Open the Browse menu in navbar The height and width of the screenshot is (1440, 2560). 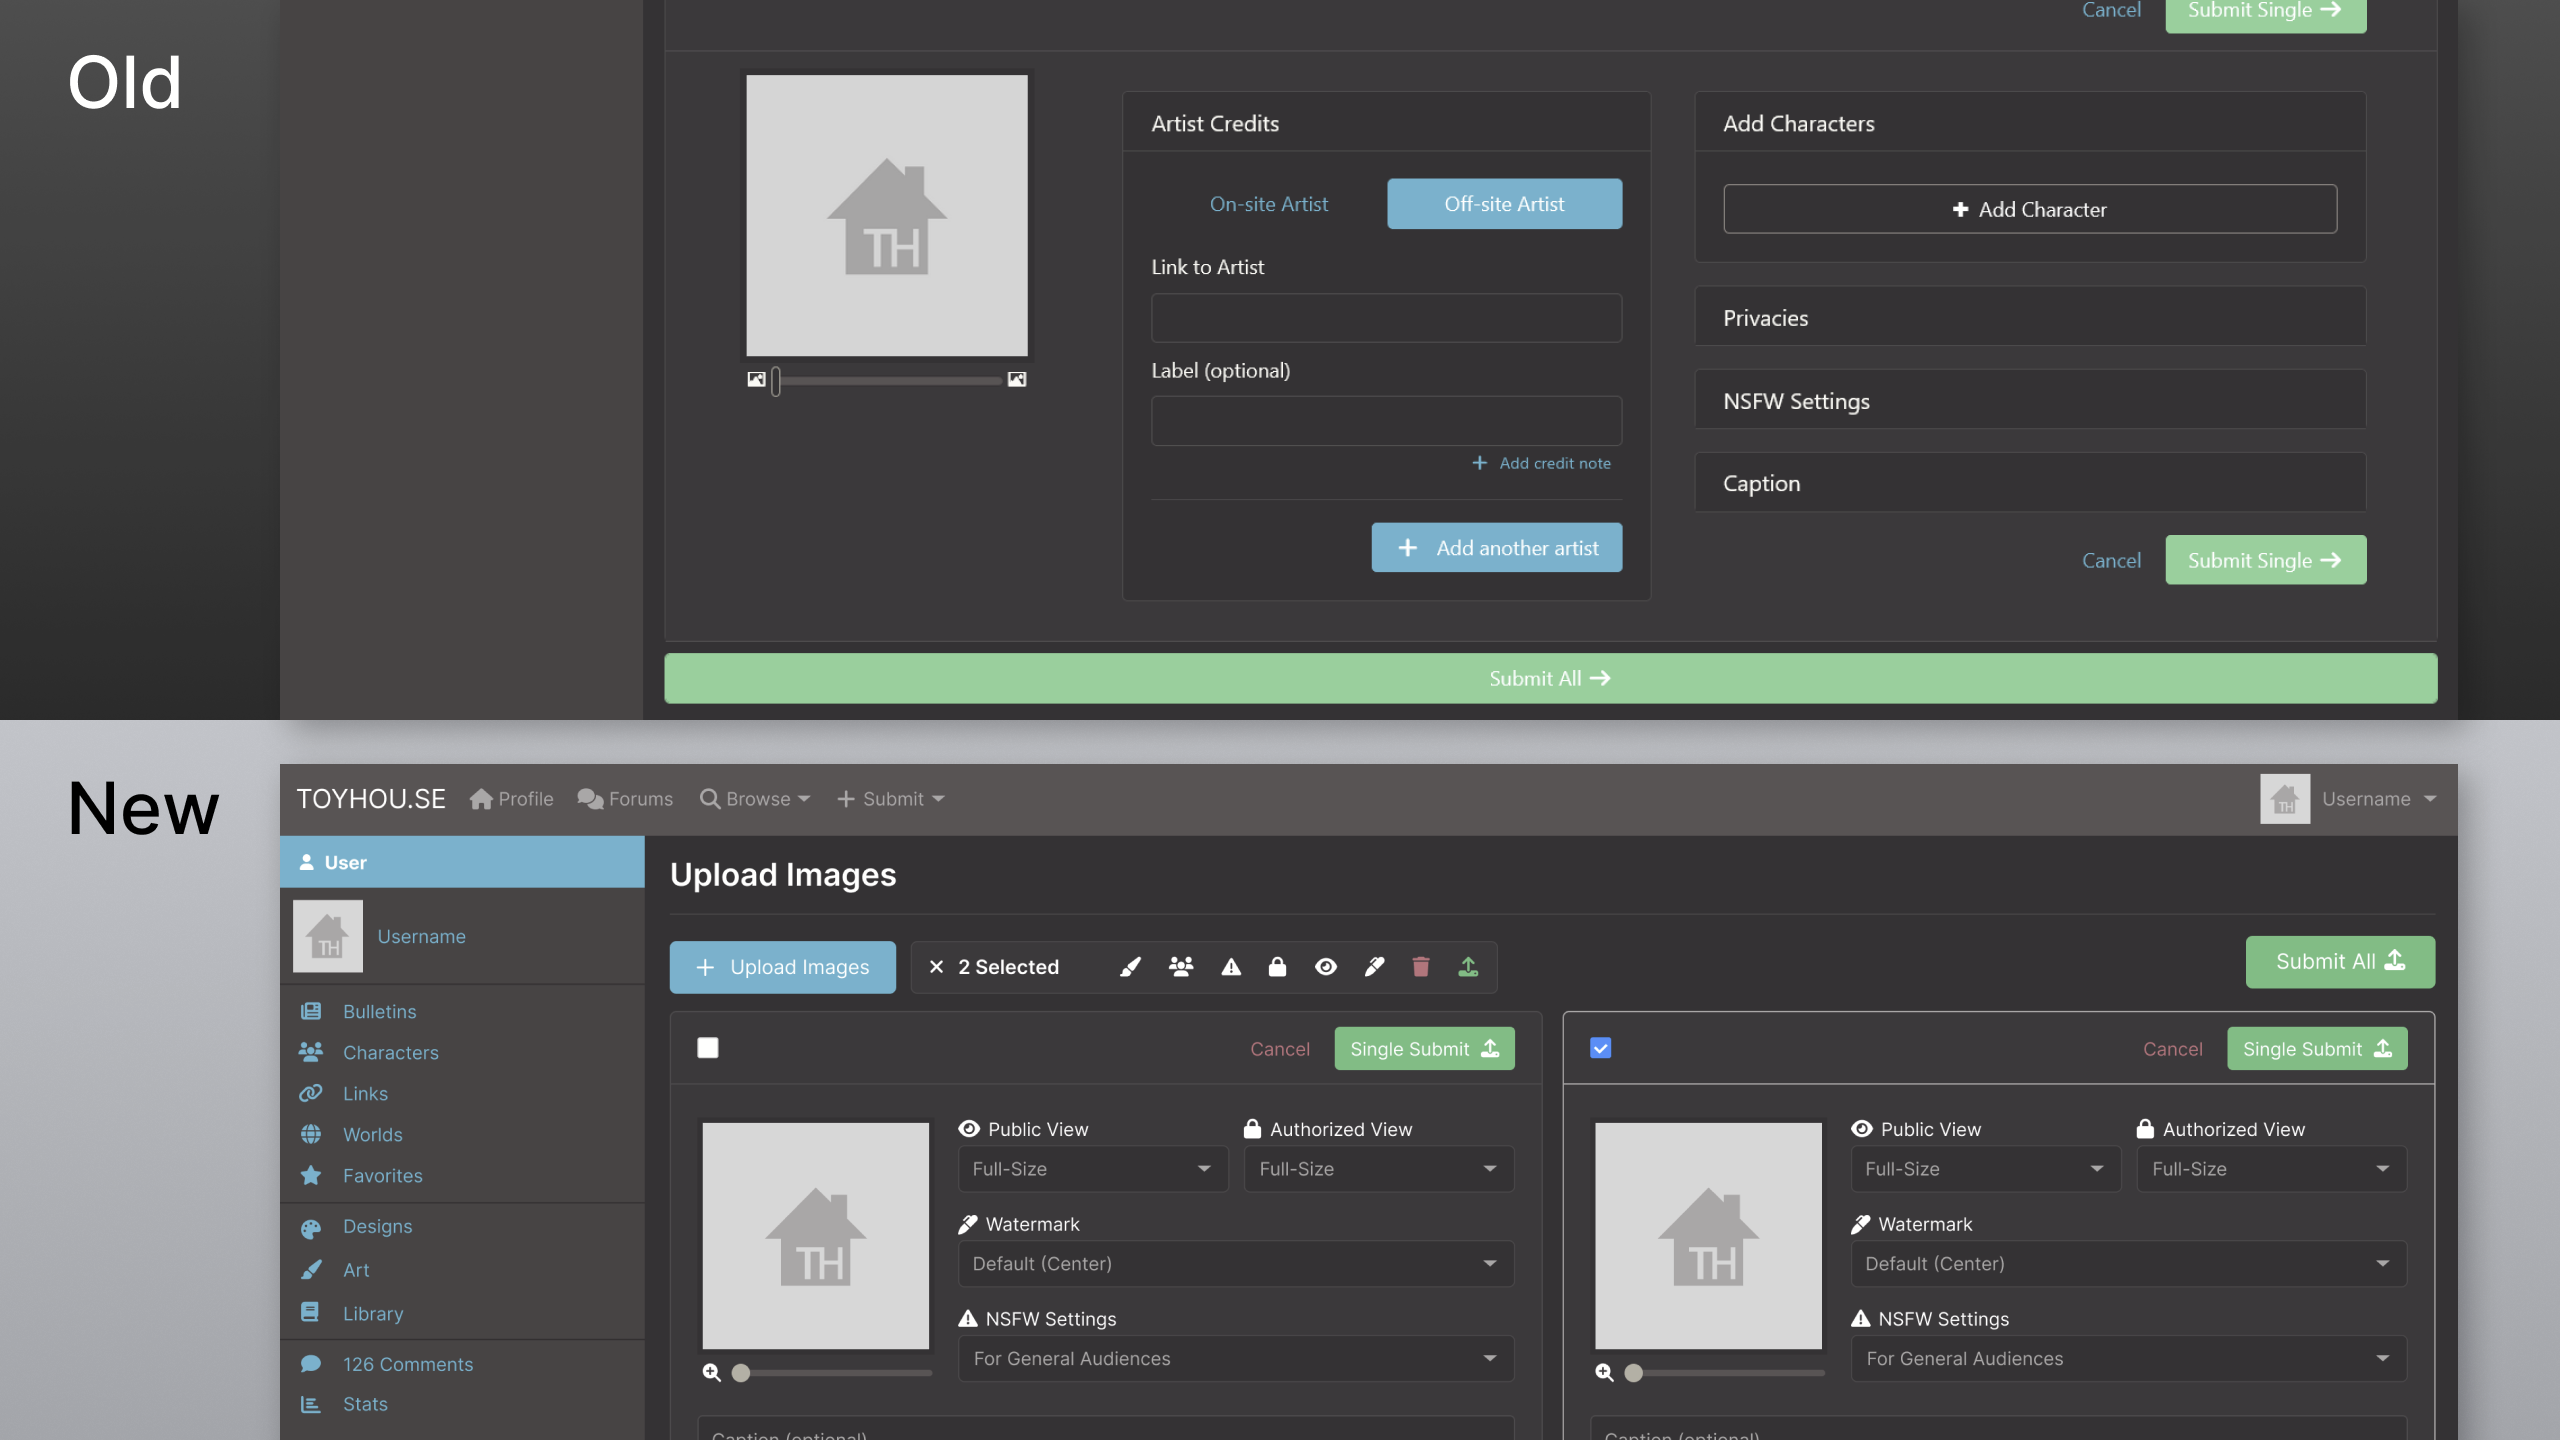[x=756, y=799]
